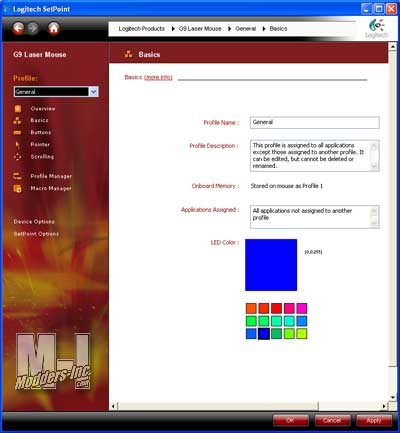Click the "LED Color :" label

[225, 242]
